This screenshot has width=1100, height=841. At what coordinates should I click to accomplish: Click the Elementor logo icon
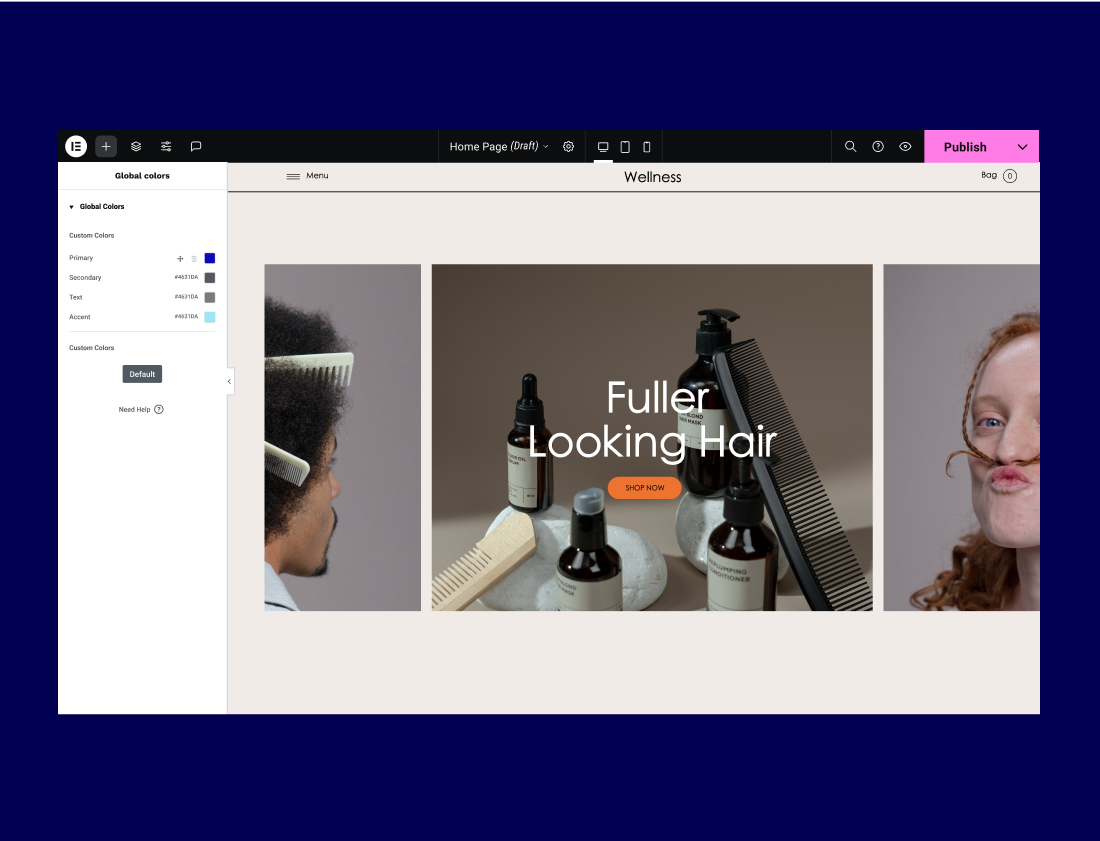point(76,146)
